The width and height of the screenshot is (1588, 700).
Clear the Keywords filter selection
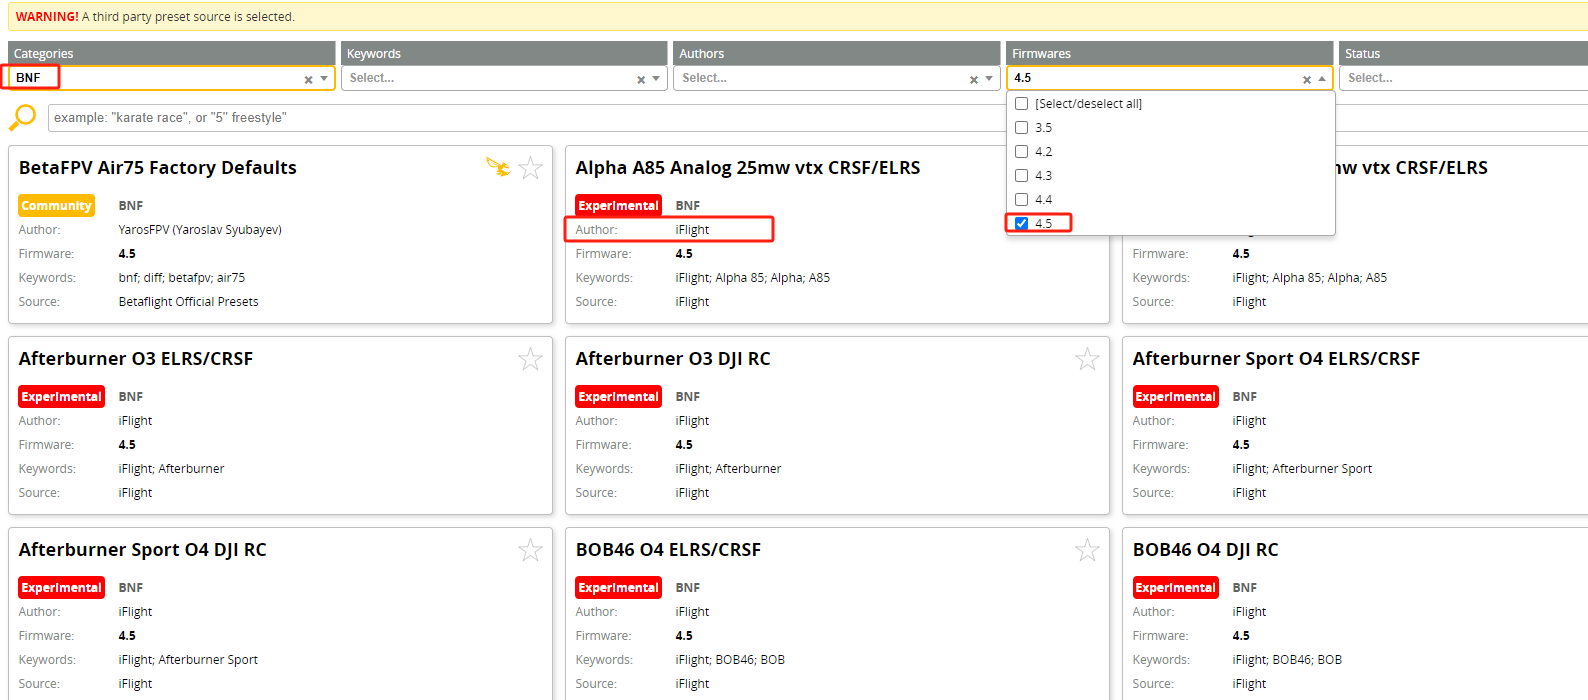point(641,79)
